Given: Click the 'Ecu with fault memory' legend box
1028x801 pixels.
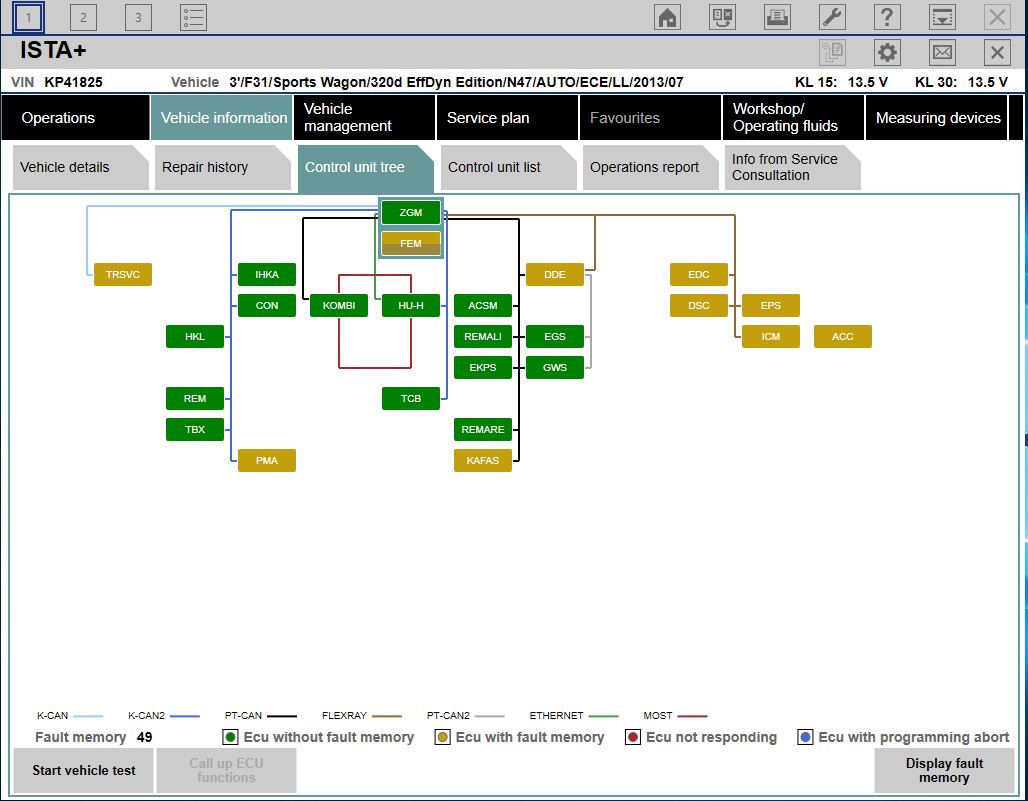Looking at the screenshot, I should point(442,738).
